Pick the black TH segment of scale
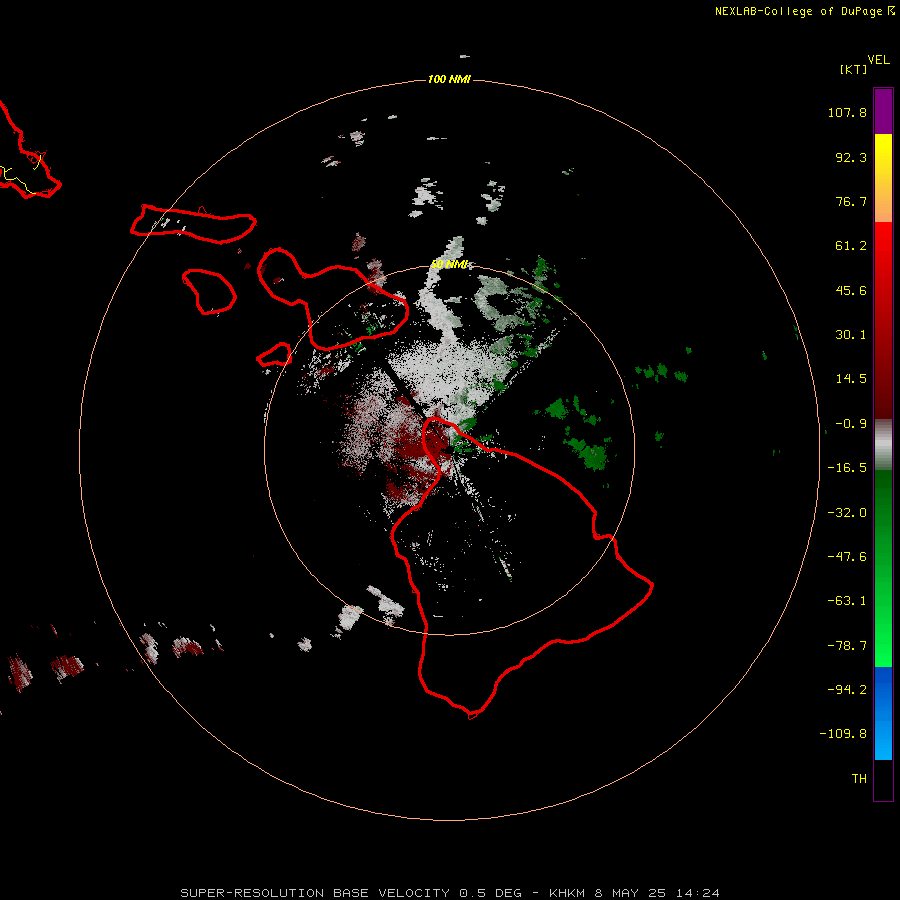Viewport: 900px width, 900px height. click(883, 780)
